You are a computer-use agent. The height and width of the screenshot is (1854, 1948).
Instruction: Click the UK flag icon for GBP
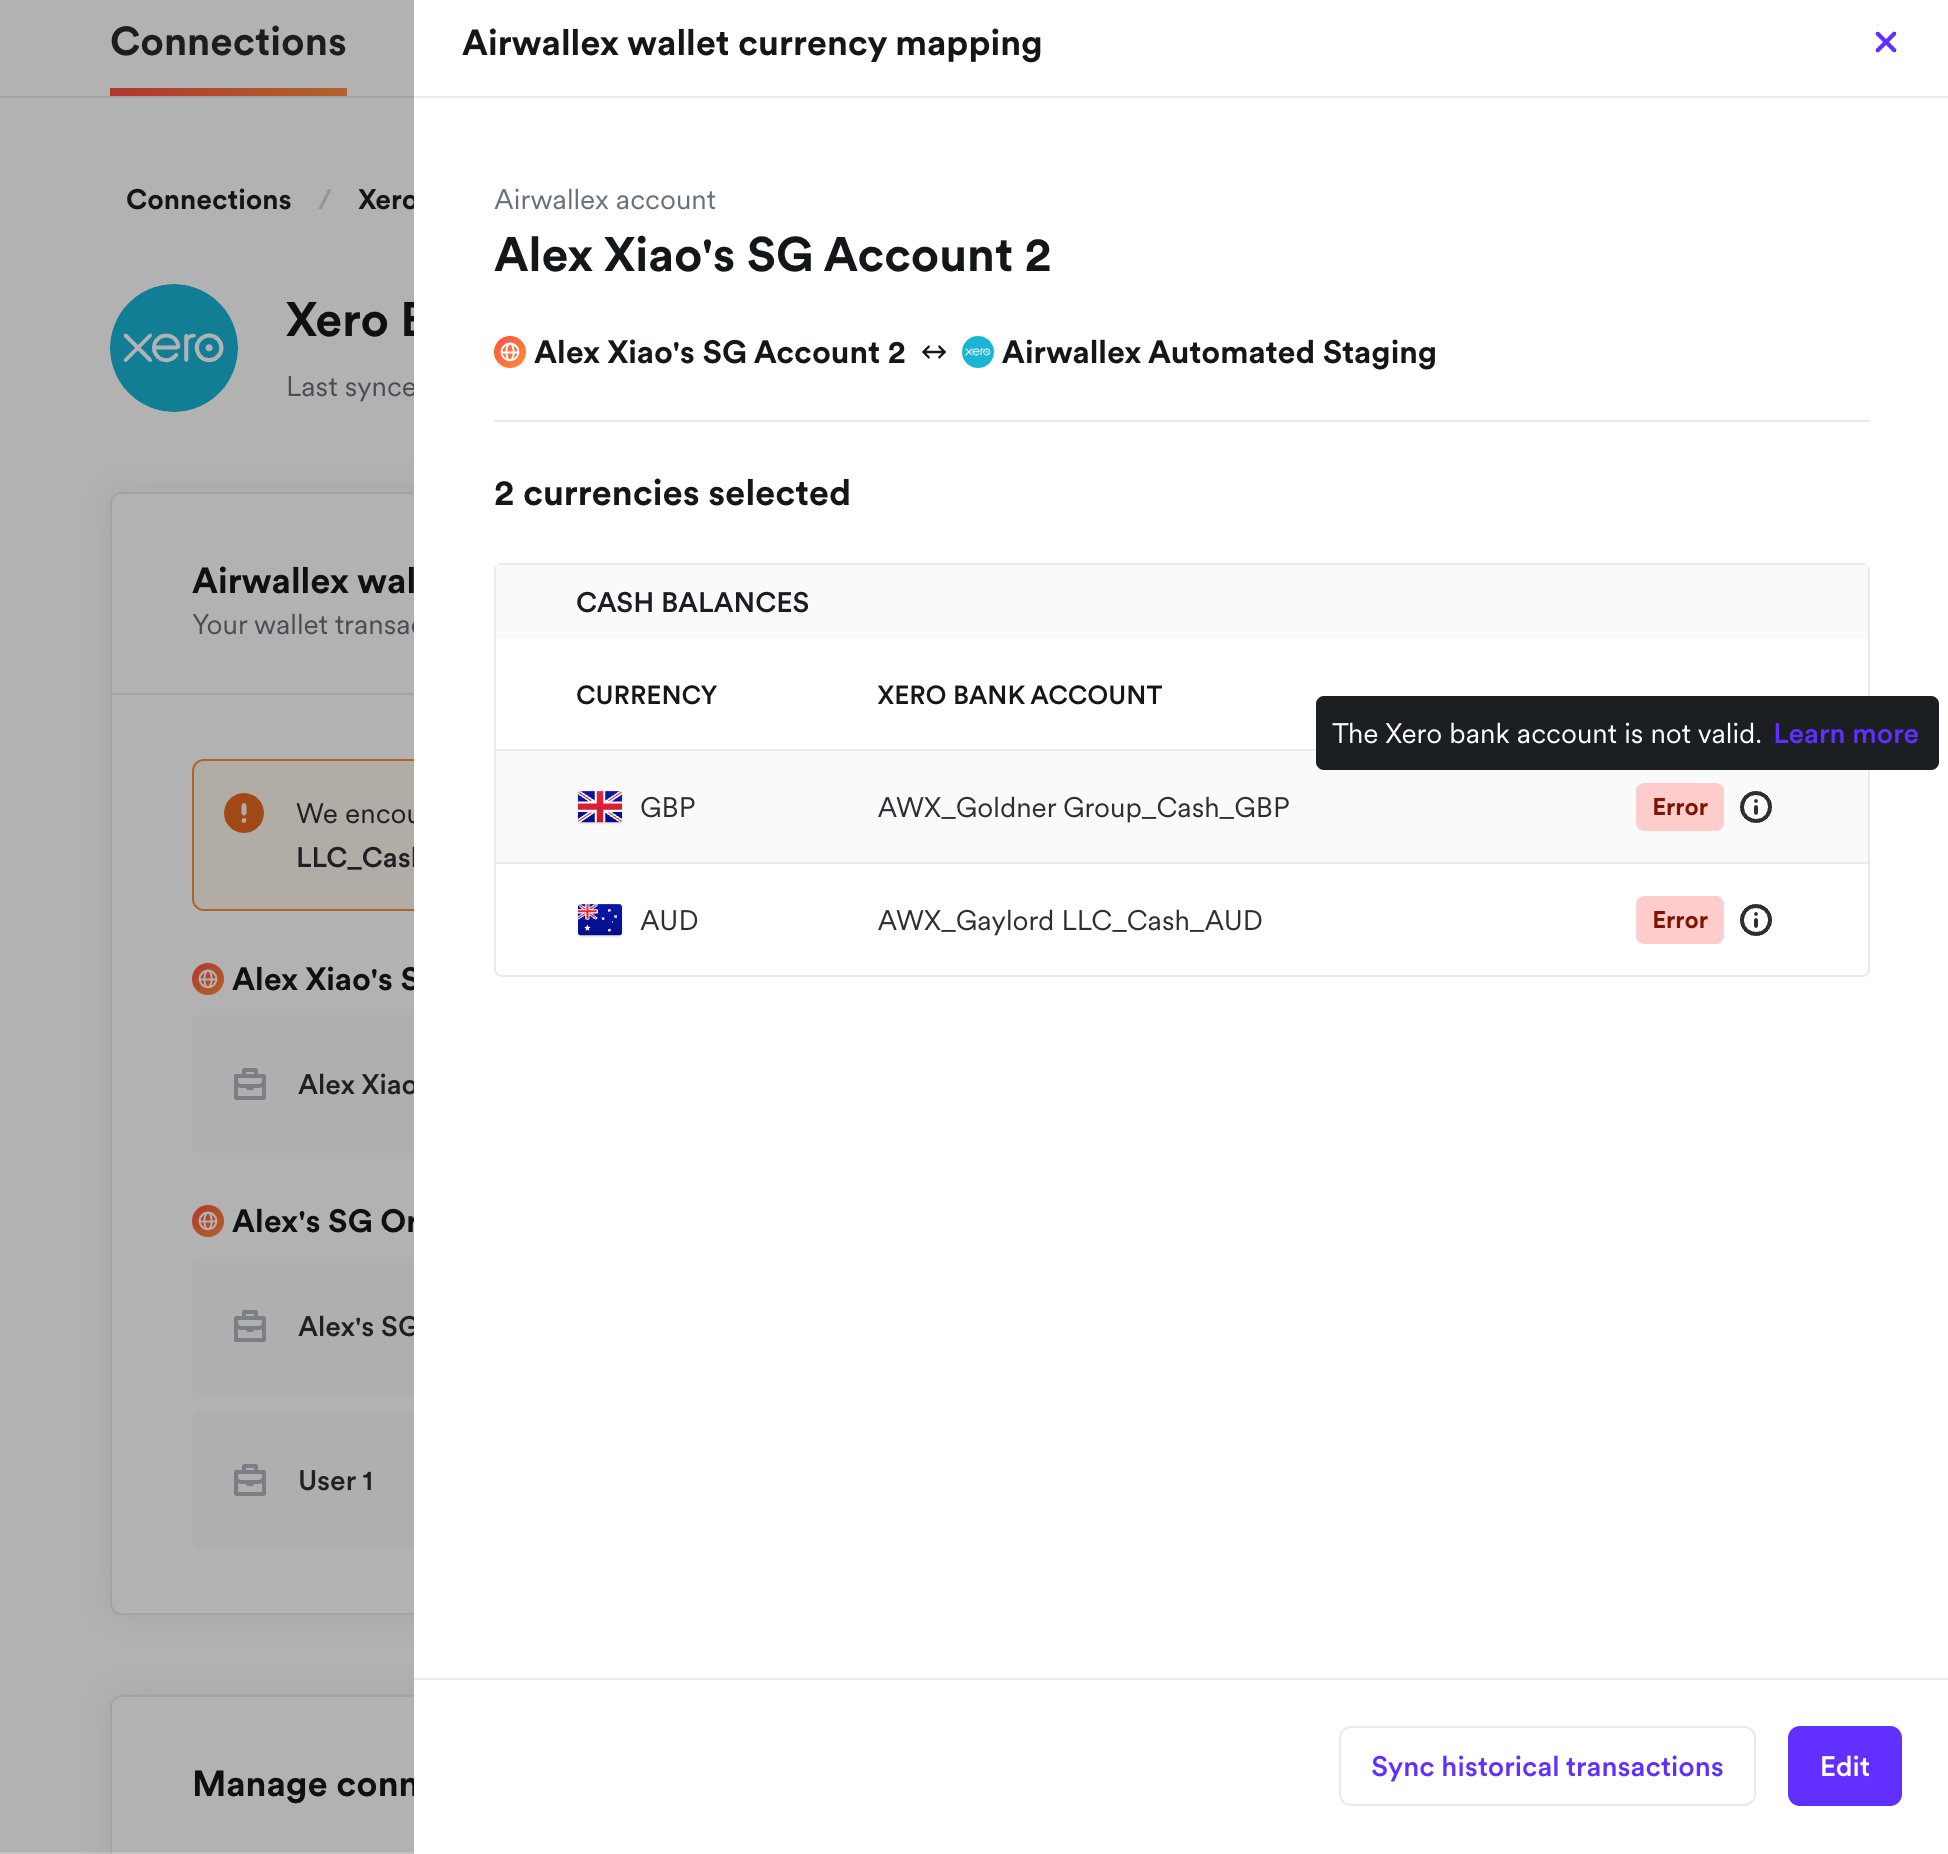(599, 807)
